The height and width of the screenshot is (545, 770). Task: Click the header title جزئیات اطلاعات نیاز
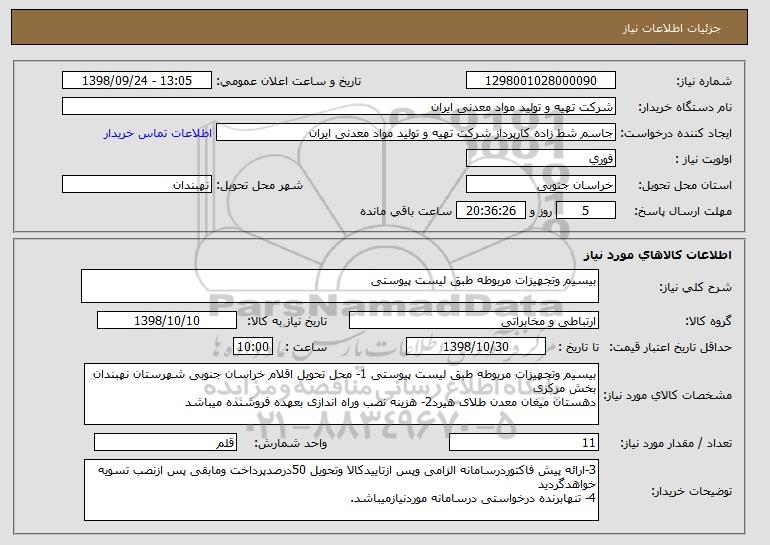pyautogui.click(x=671, y=28)
